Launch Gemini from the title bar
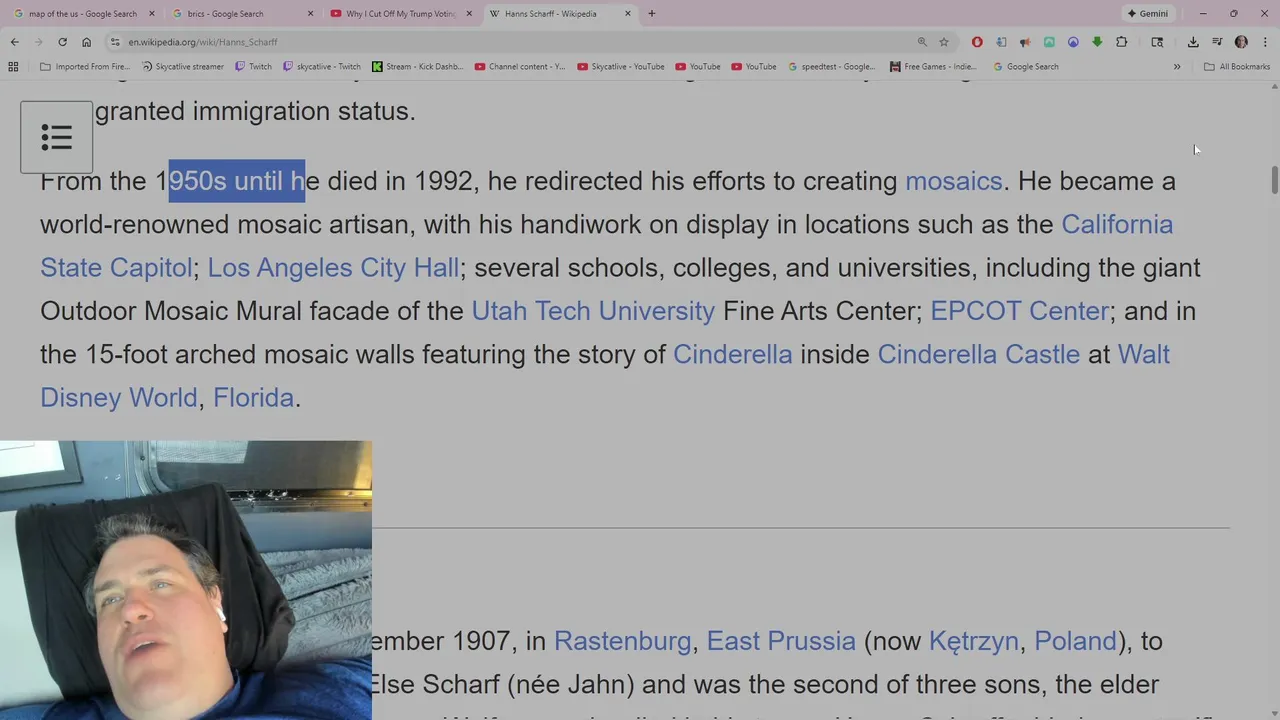Viewport: 1280px width, 720px height. (1147, 14)
